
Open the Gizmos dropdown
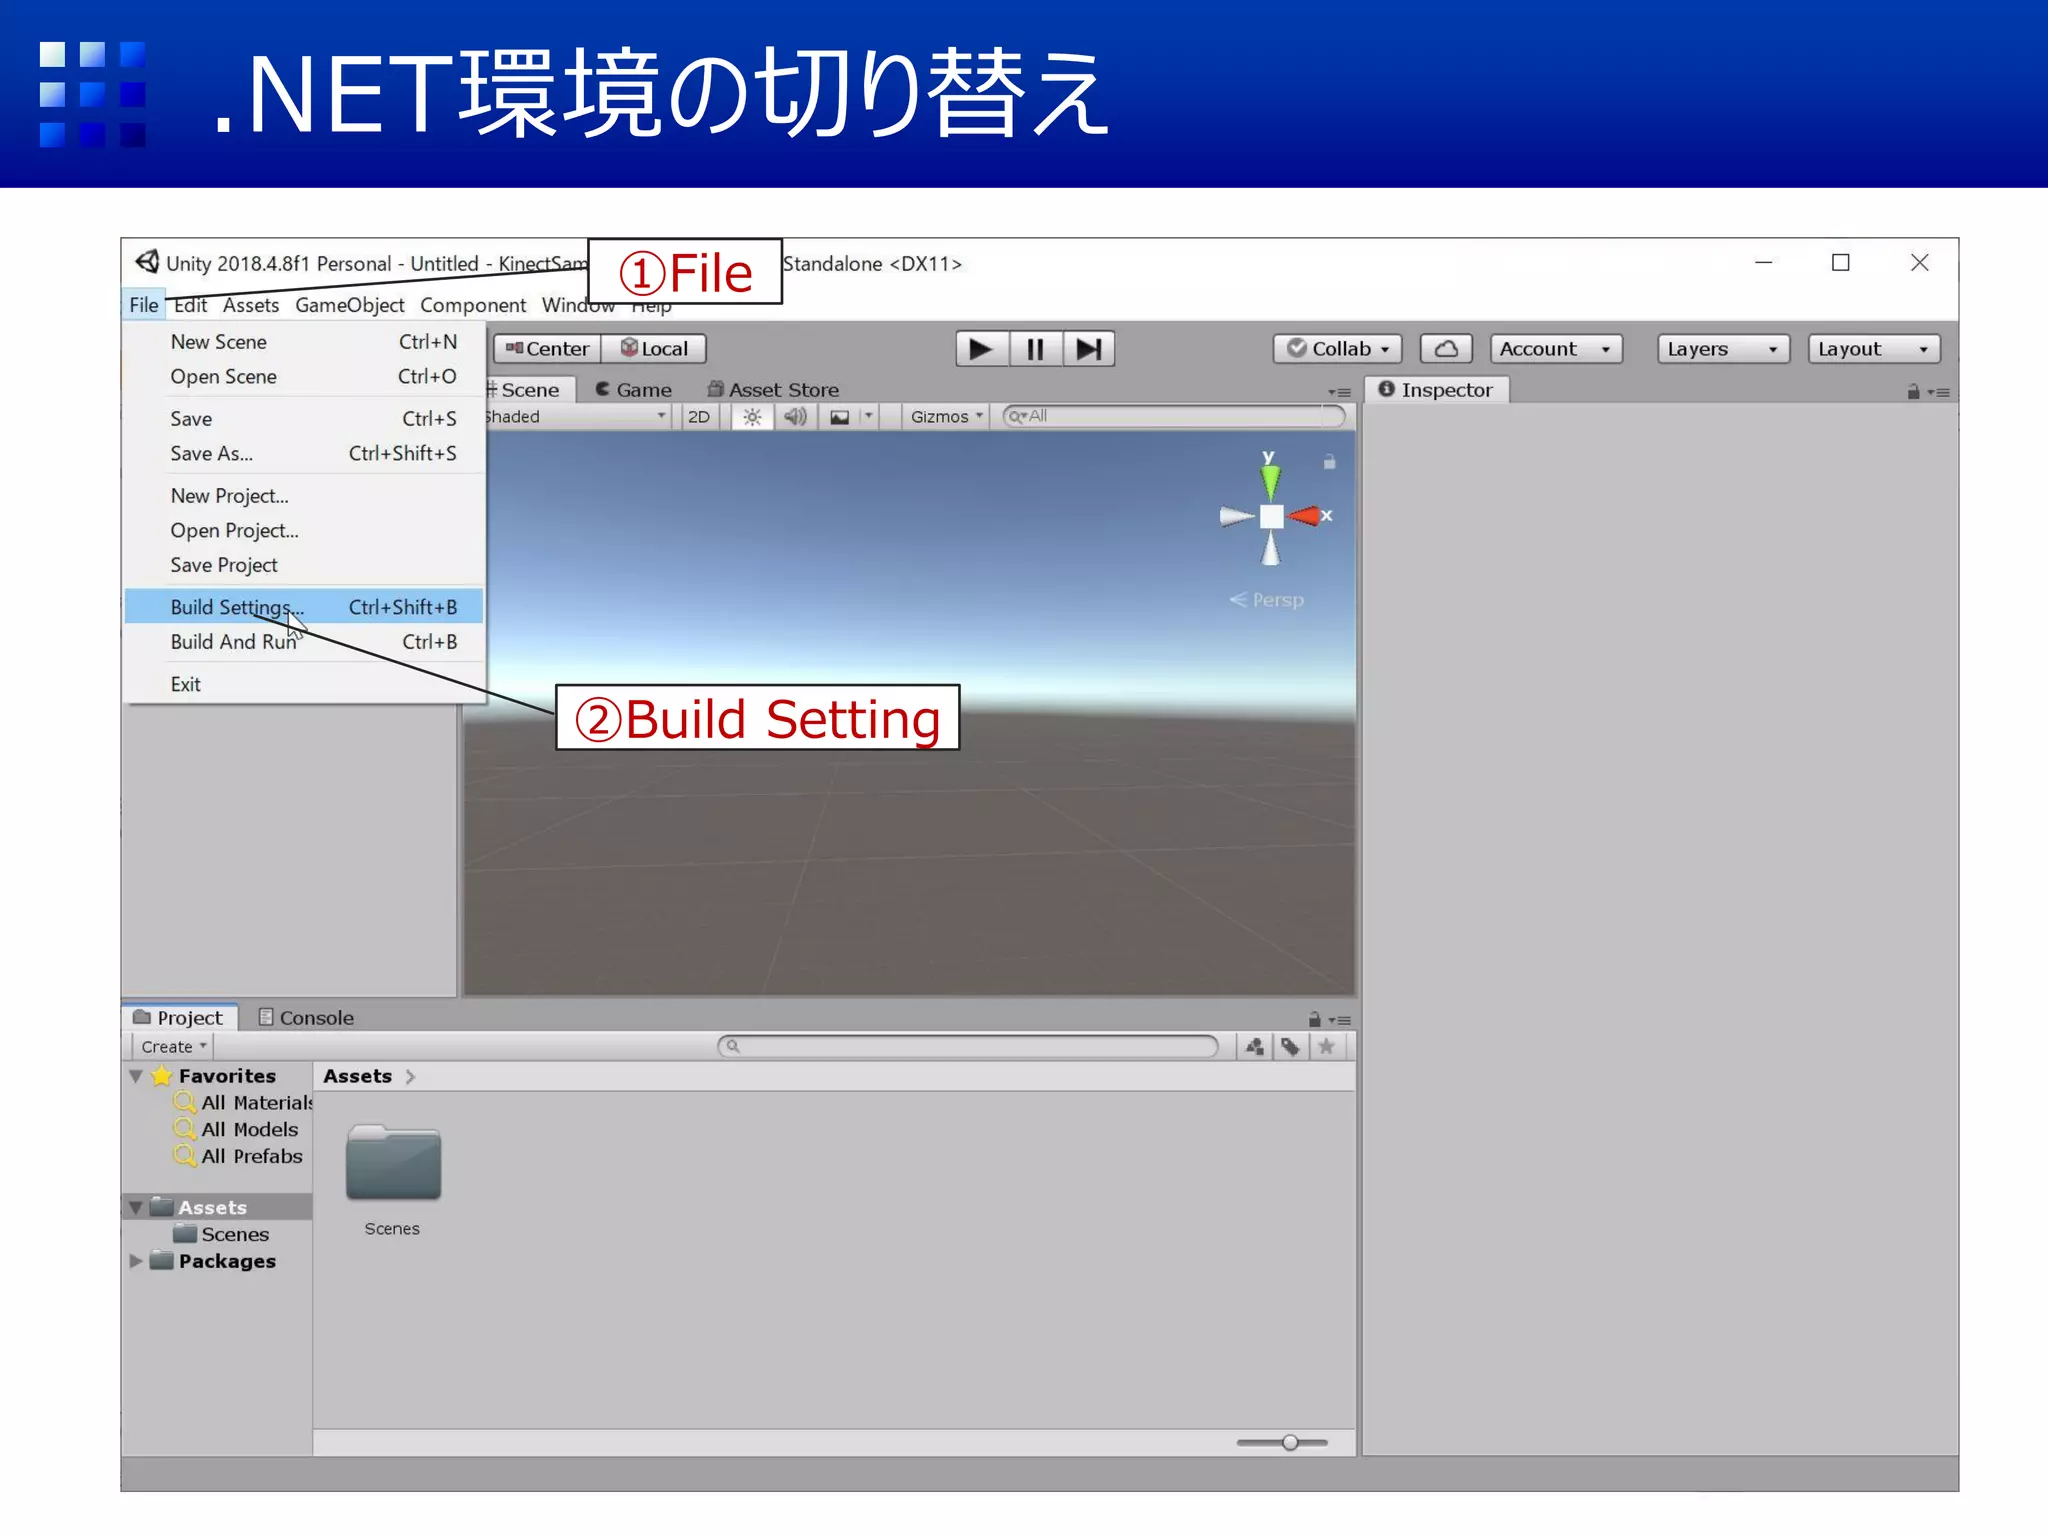point(946,417)
